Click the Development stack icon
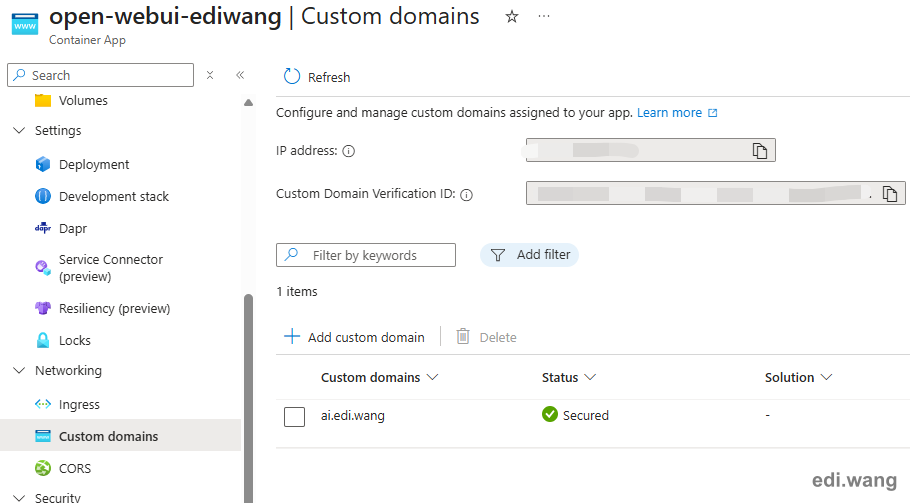 43,196
